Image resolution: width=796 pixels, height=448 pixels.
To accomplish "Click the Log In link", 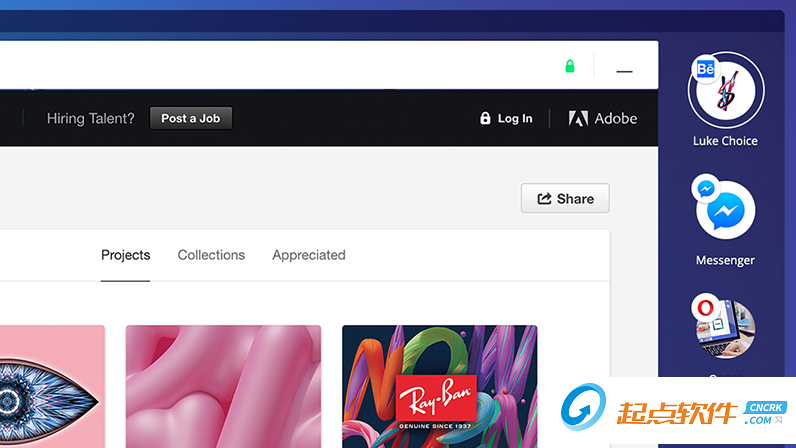I will tap(506, 118).
